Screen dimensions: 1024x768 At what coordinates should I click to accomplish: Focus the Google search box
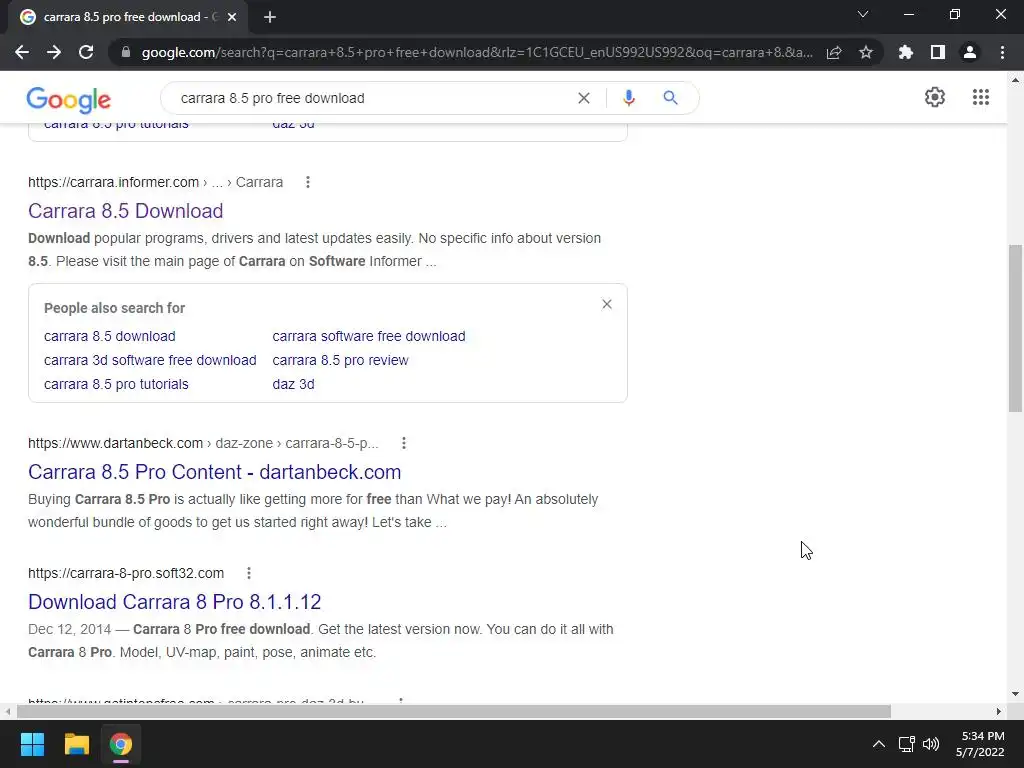pos(372,98)
